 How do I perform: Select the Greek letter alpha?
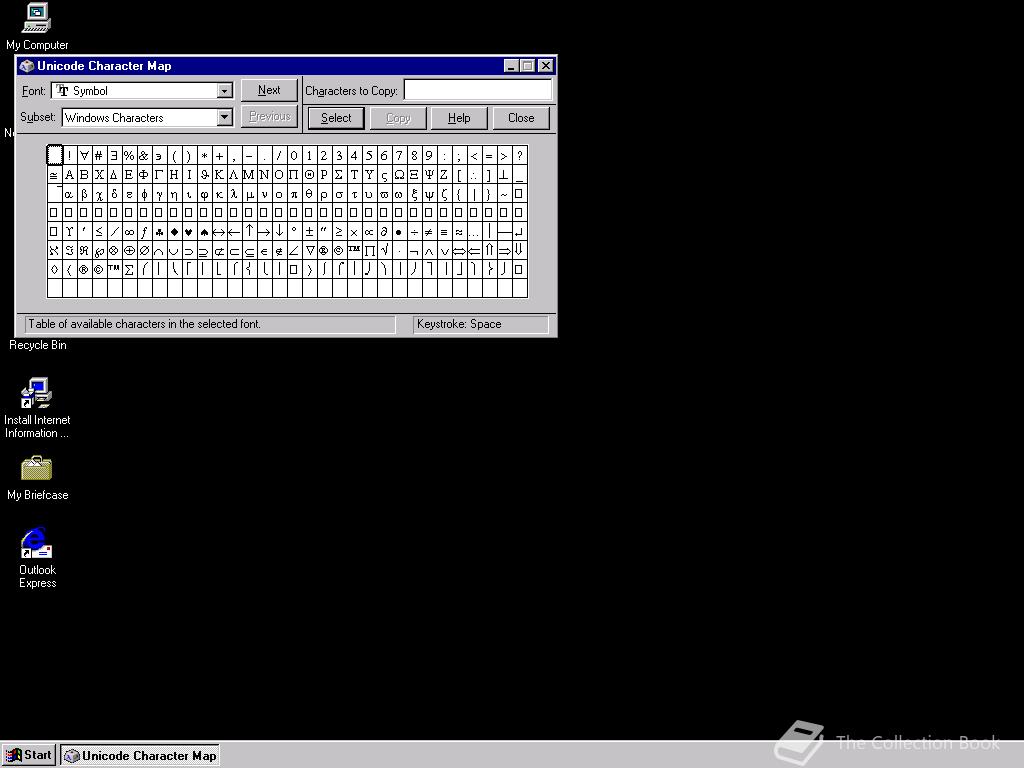(67, 193)
